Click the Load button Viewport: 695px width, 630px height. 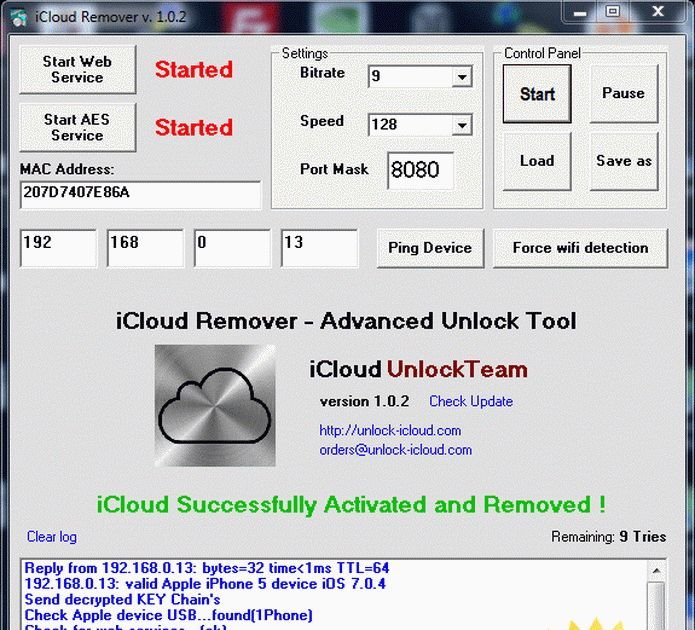tap(537, 161)
